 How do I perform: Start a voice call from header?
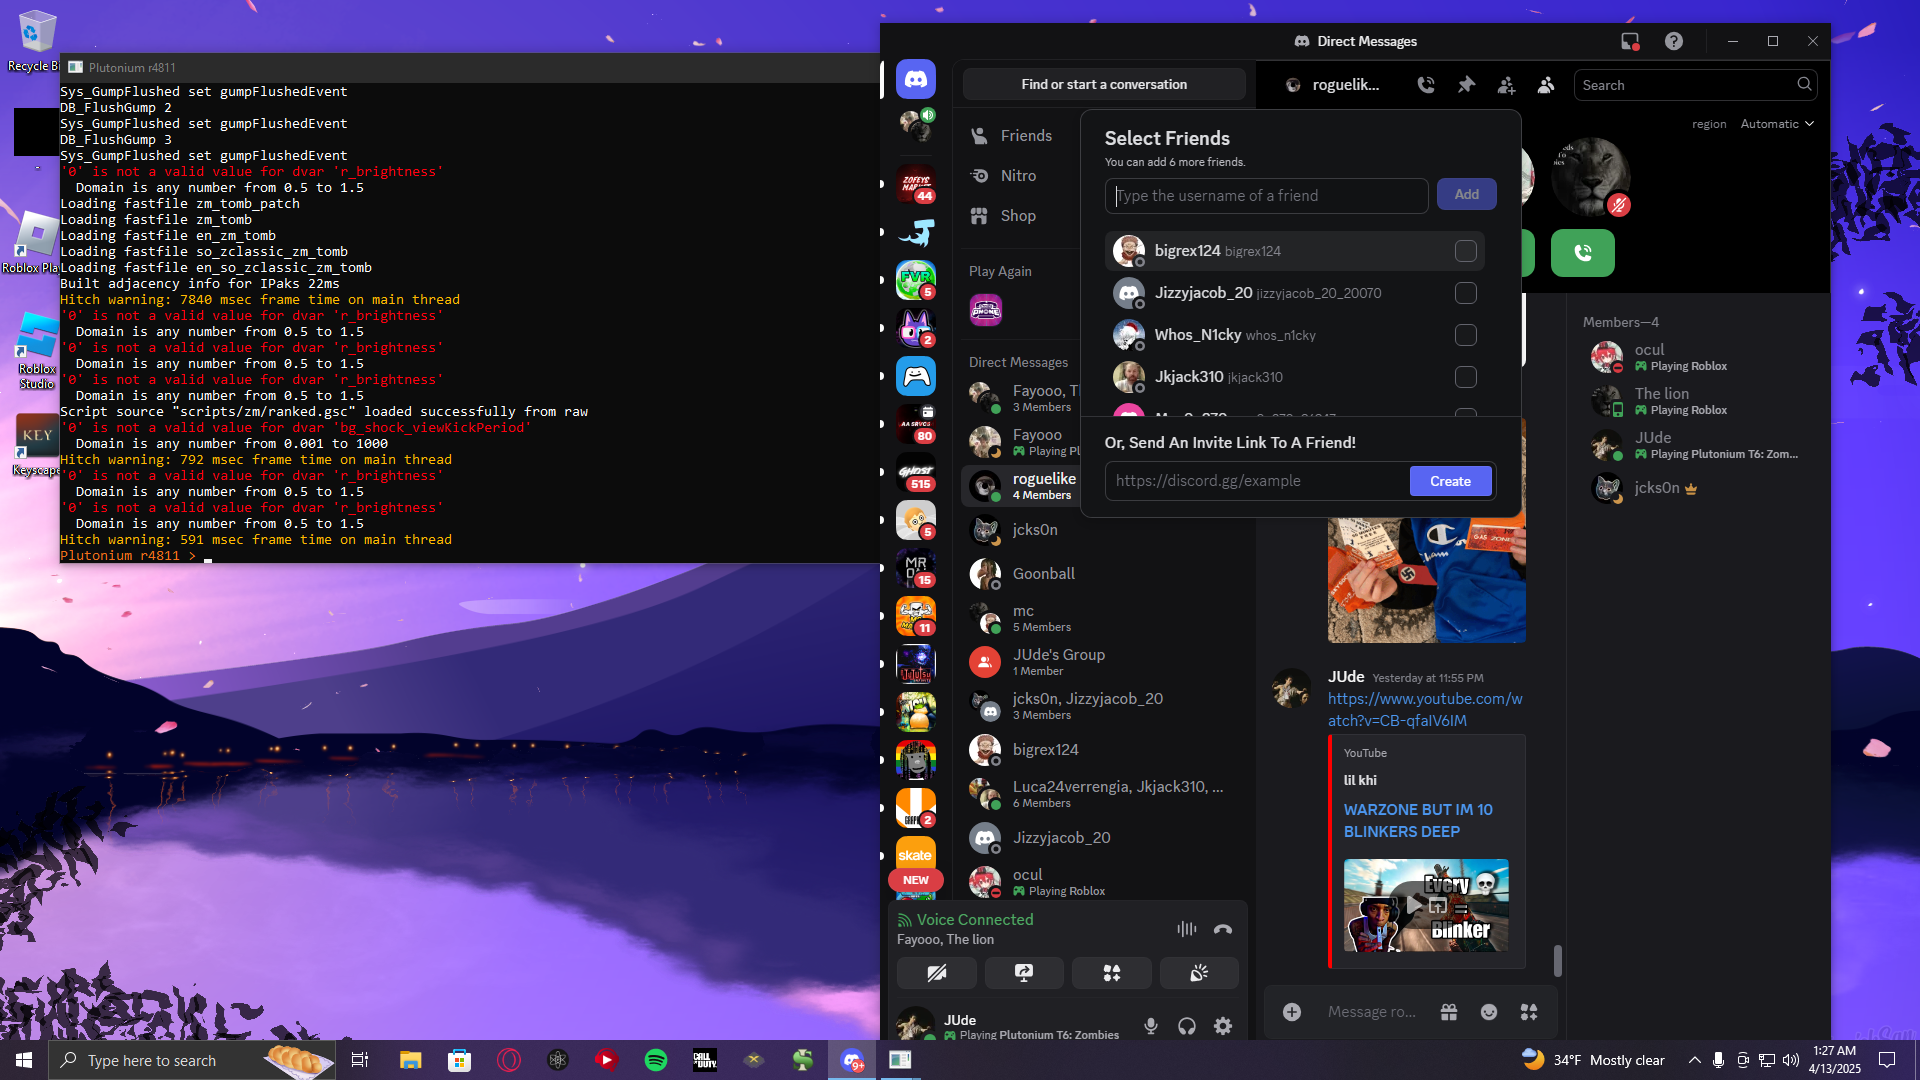pos(1426,85)
